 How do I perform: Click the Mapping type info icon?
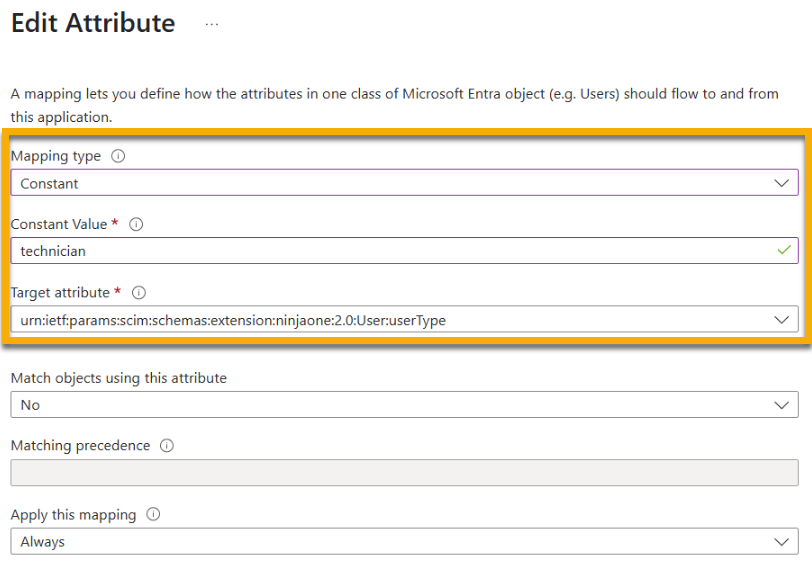[x=119, y=157]
